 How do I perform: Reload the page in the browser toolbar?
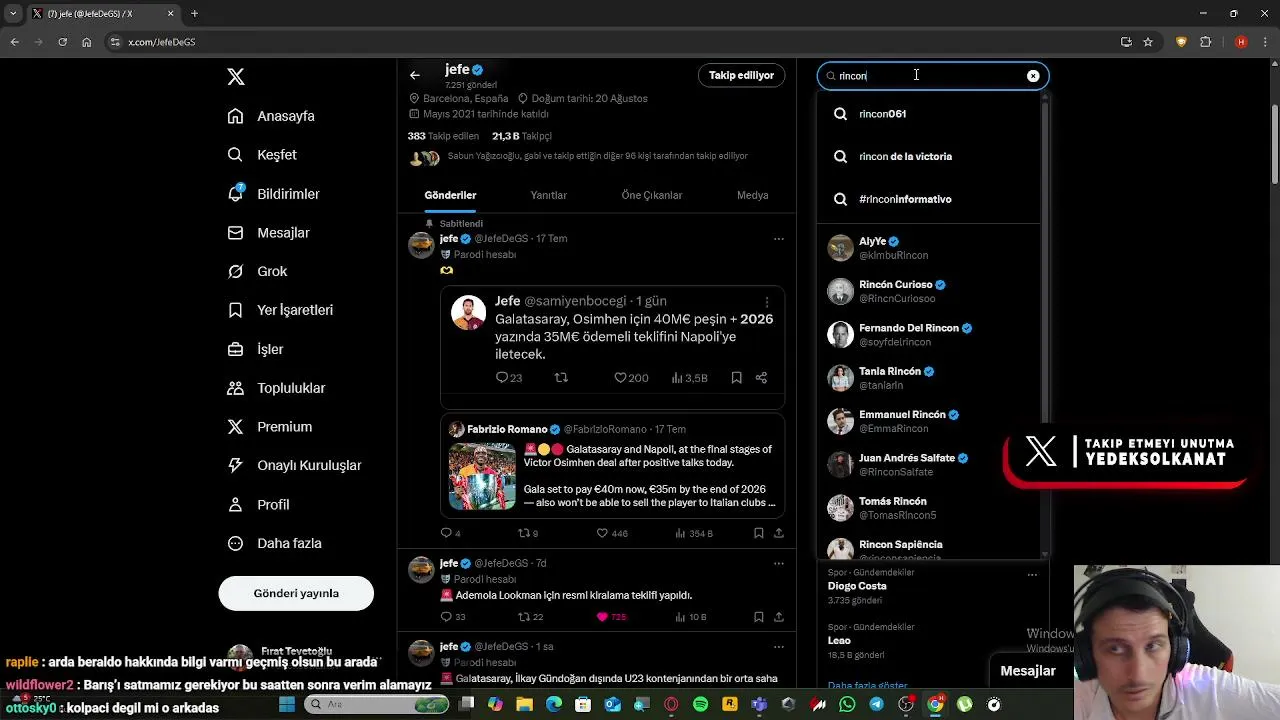click(62, 42)
